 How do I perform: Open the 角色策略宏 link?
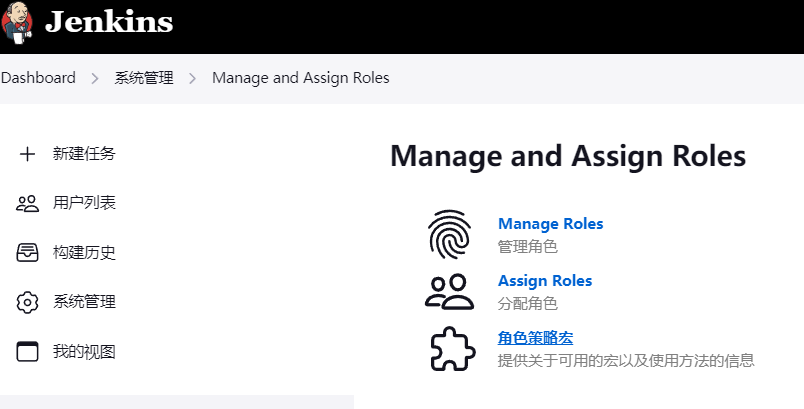tap(535, 338)
